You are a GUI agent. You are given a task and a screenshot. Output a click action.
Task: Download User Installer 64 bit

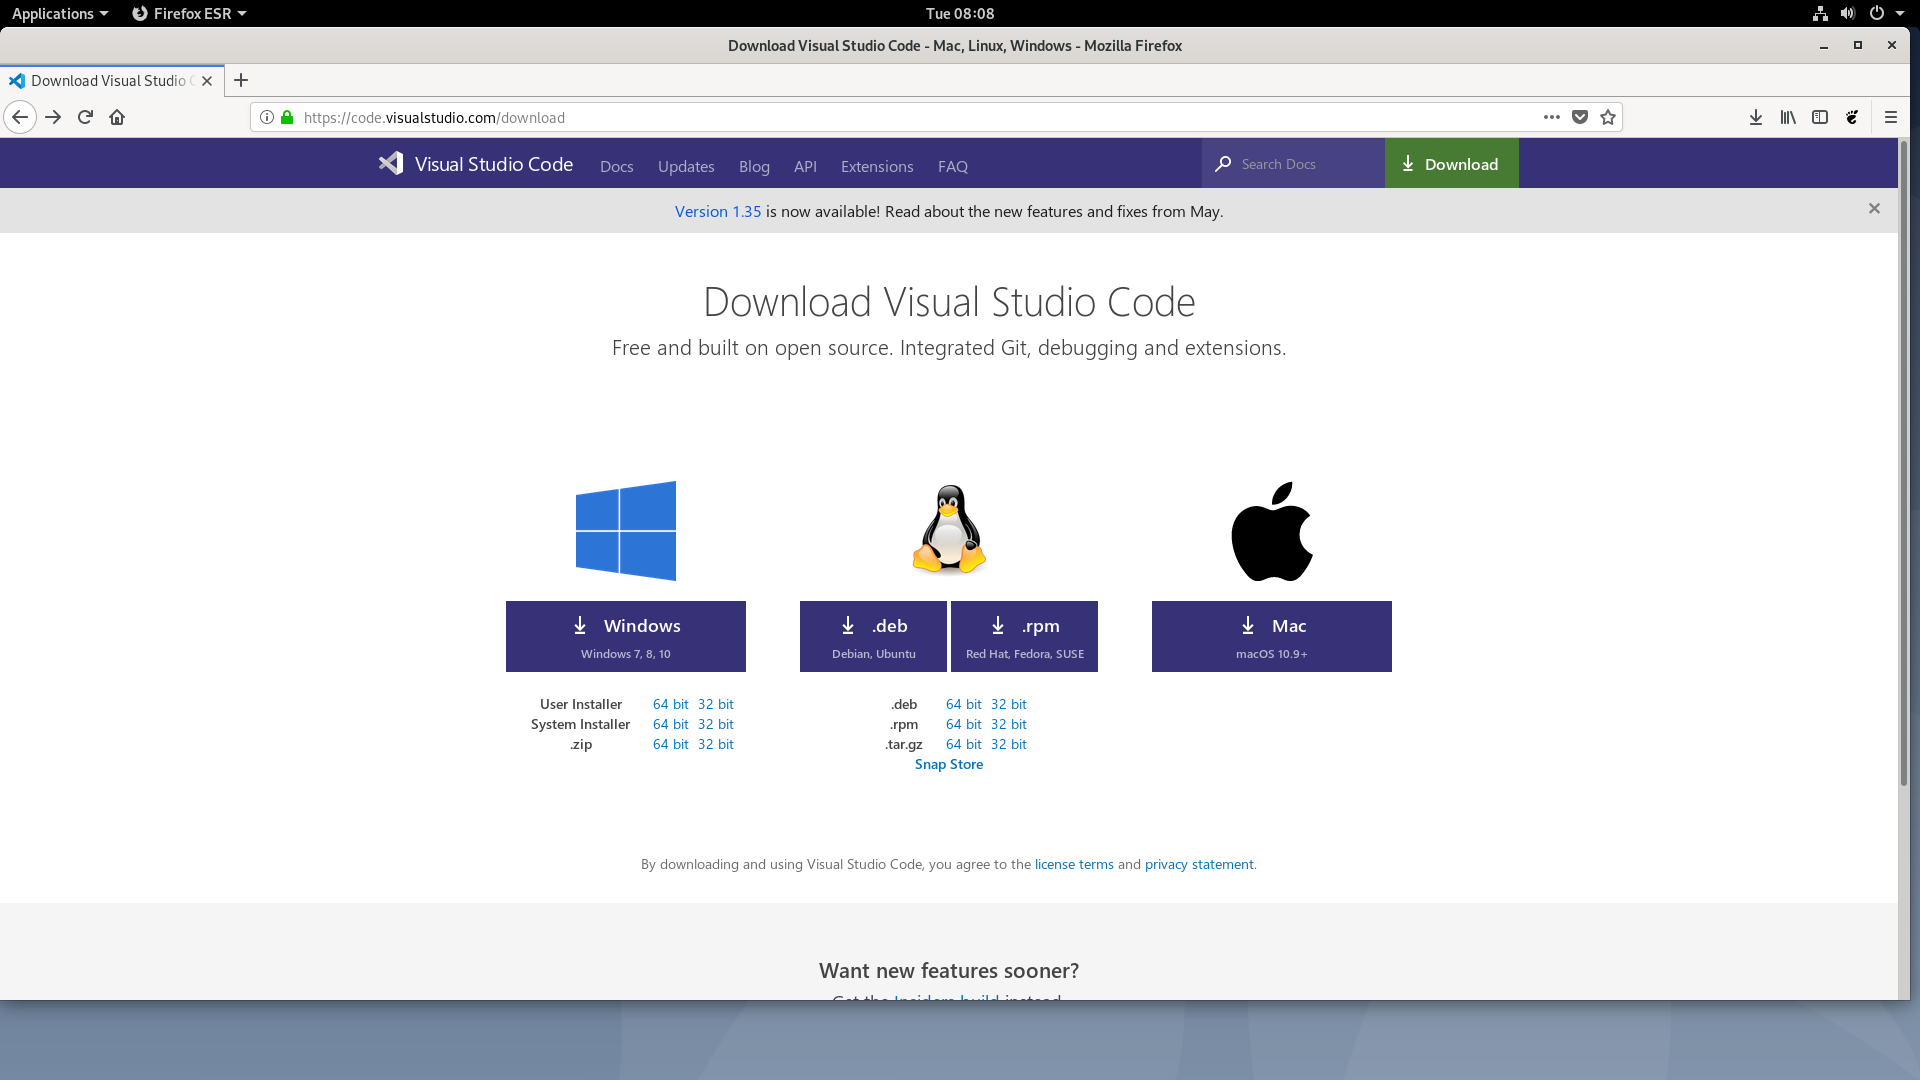[x=670, y=704]
